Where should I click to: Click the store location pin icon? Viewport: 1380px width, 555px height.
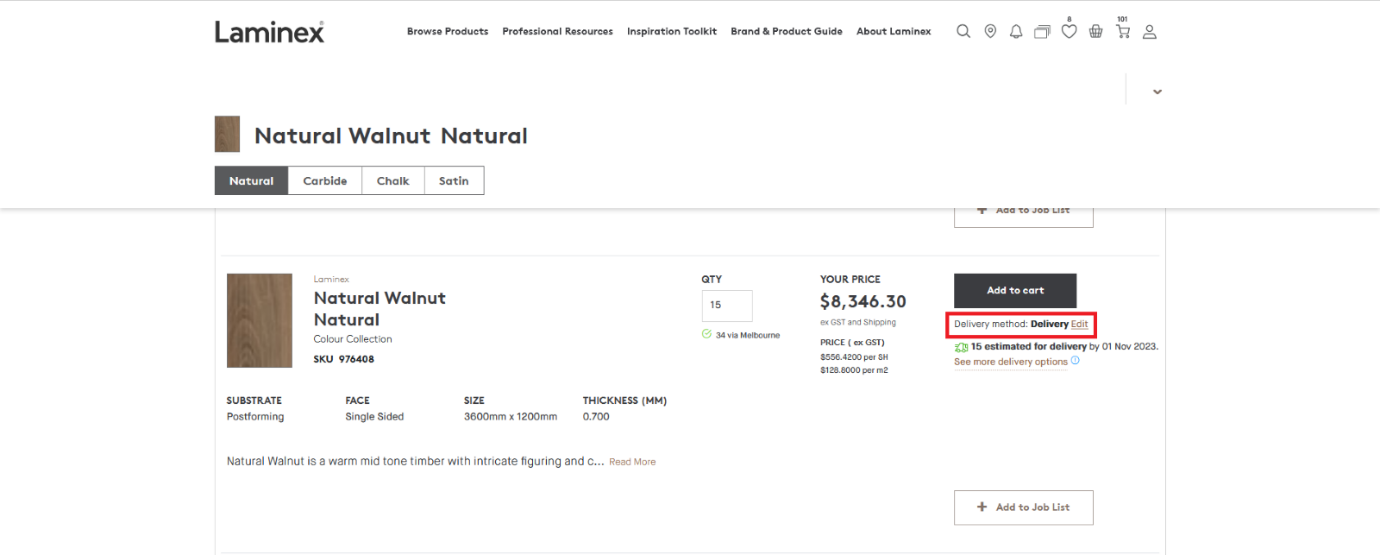coord(990,31)
